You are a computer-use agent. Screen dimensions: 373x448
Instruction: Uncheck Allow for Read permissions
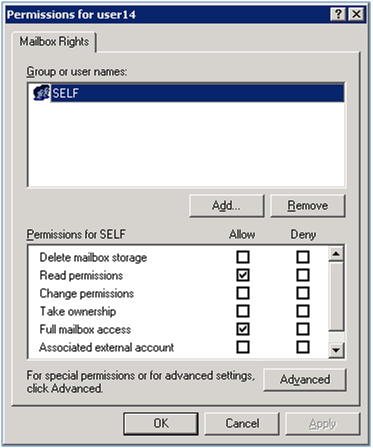pos(243,275)
